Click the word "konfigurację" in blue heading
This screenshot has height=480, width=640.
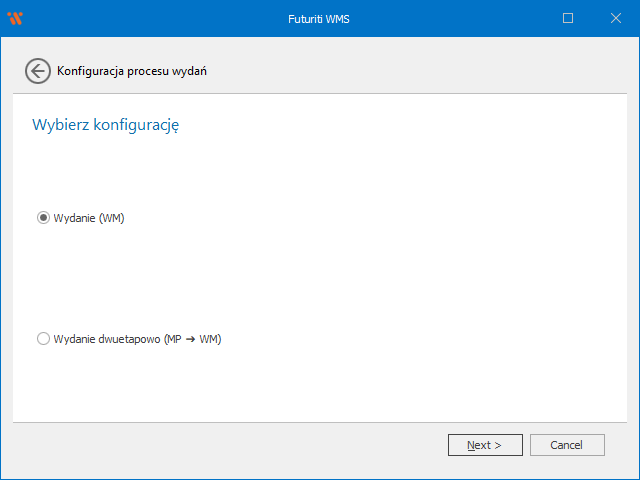point(135,125)
